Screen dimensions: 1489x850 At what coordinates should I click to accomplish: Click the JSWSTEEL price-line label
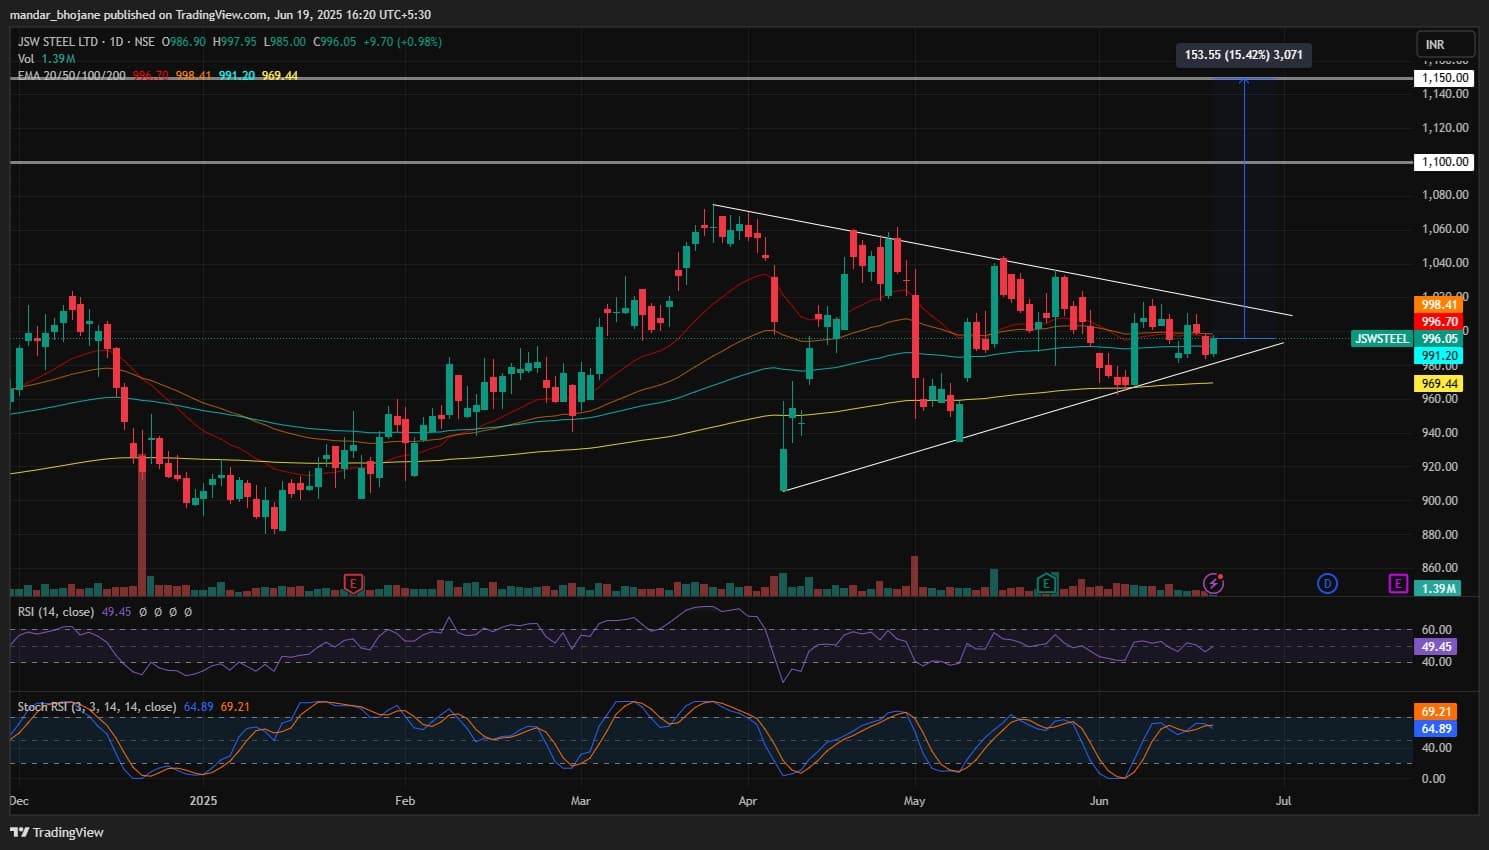tap(1381, 339)
